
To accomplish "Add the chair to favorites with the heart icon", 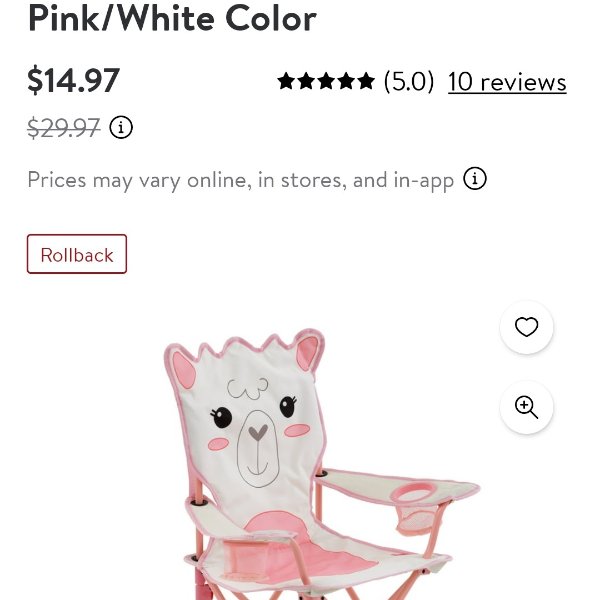I will coord(527,327).
